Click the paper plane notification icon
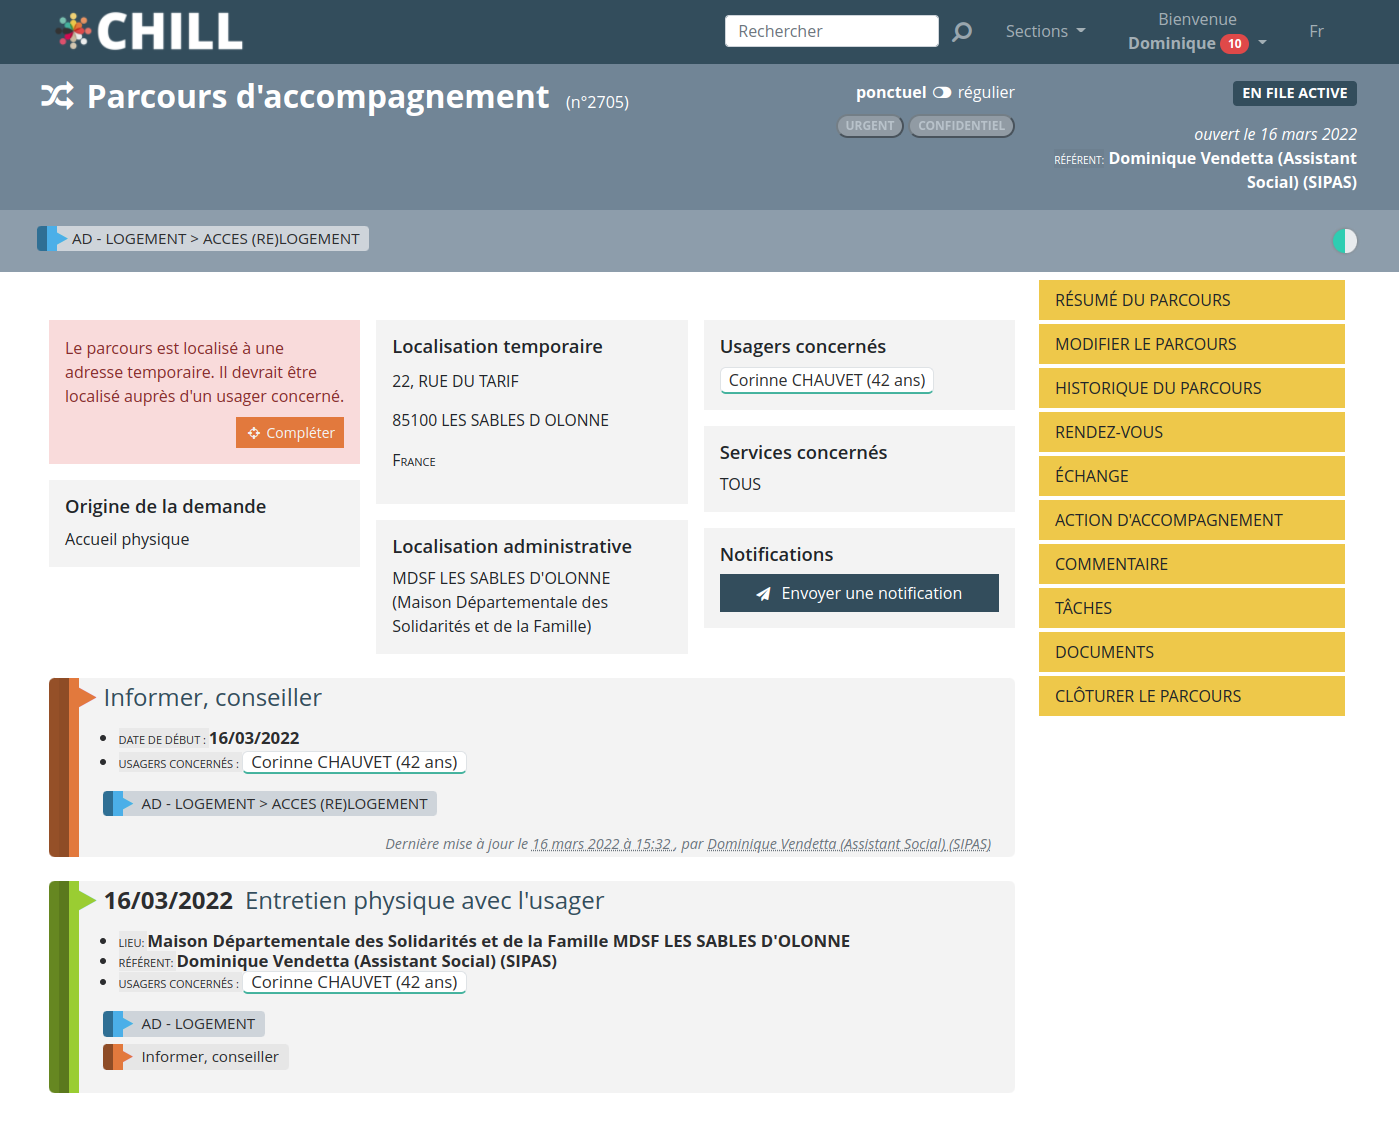 point(763,594)
